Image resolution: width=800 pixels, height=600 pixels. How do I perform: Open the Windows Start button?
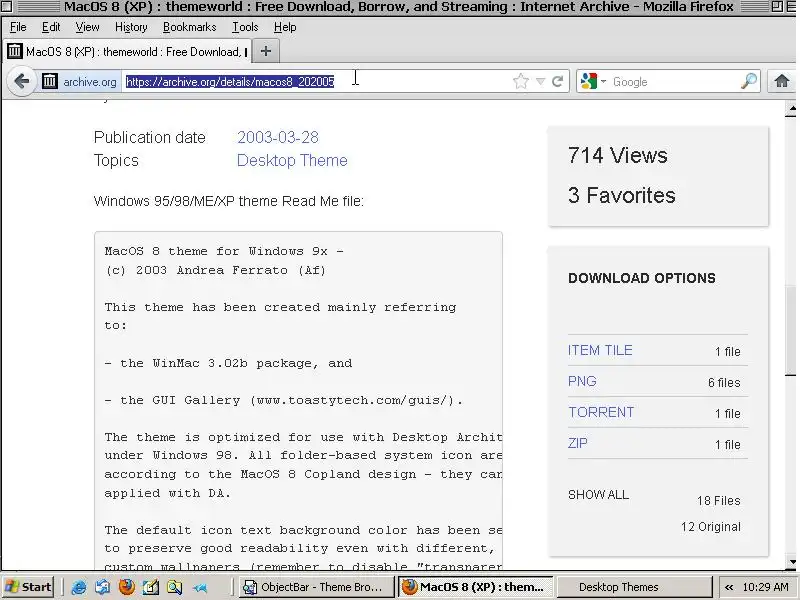(x=28, y=587)
